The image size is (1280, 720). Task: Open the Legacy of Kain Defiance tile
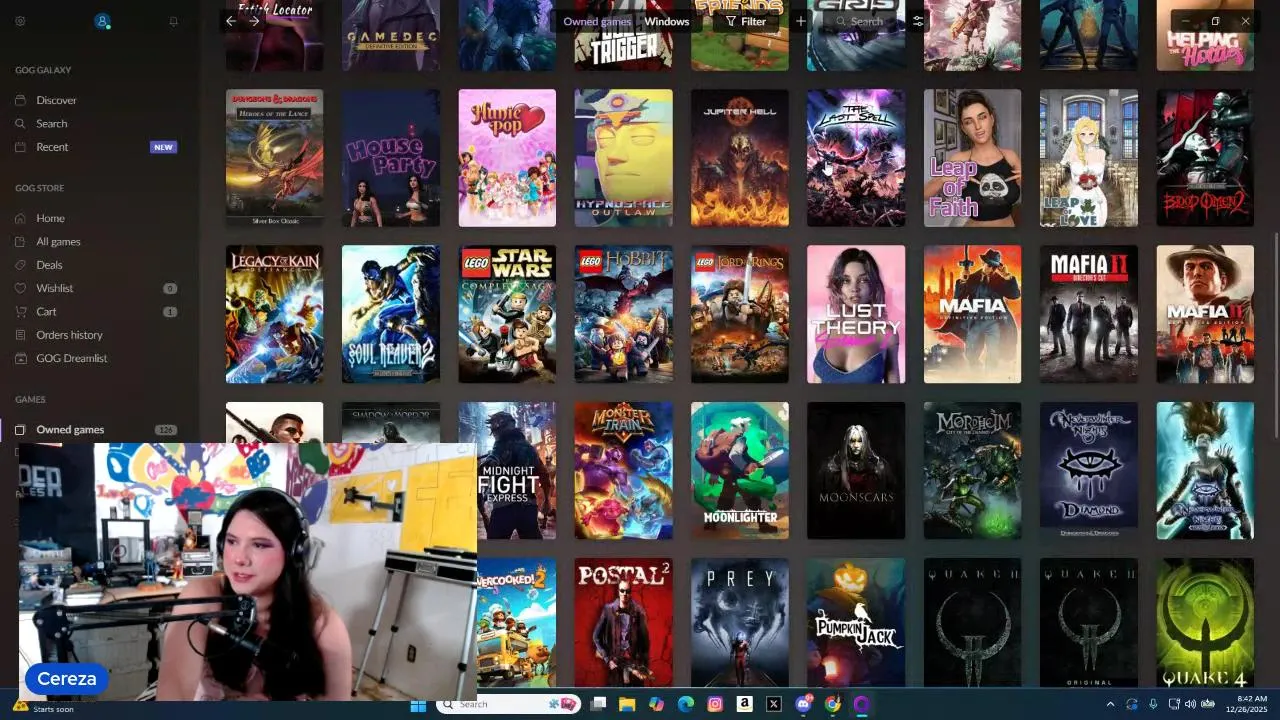(274, 314)
